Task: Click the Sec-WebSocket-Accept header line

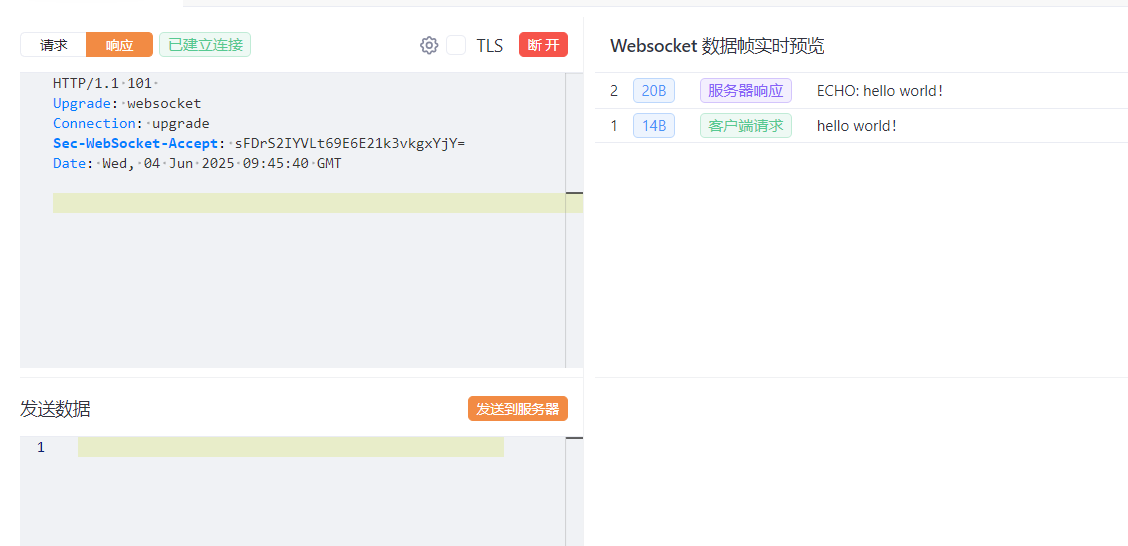Action: [259, 143]
